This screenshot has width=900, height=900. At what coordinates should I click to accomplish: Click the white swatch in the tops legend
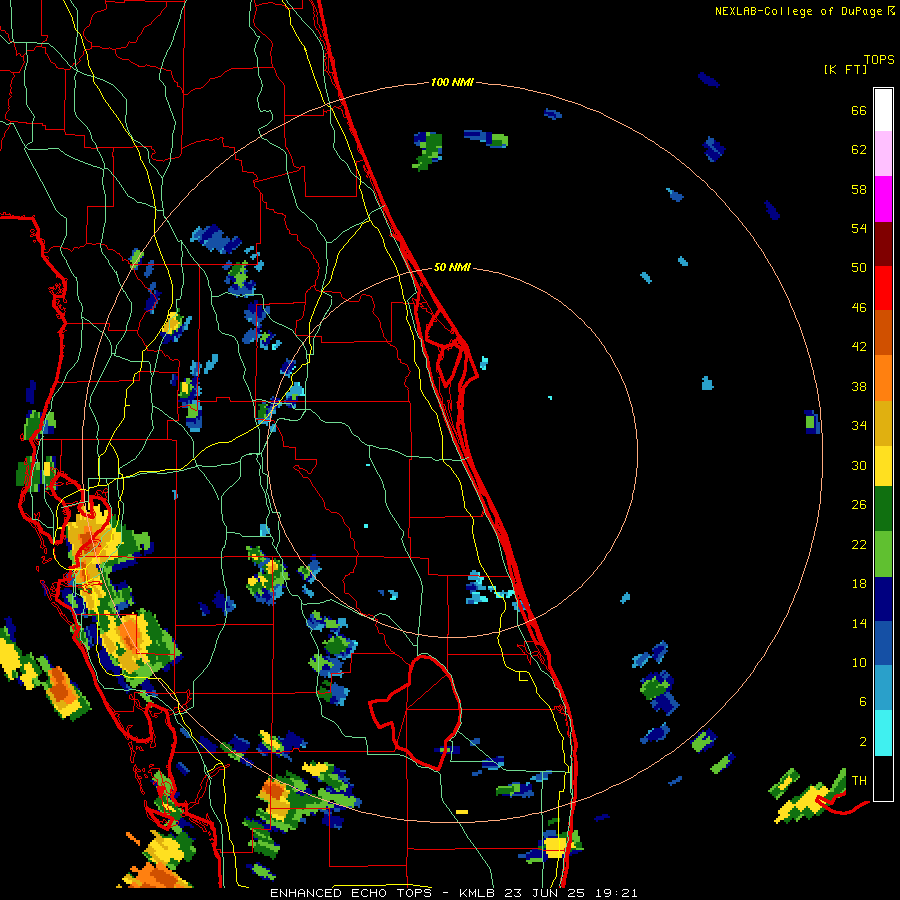click(883, 110)
